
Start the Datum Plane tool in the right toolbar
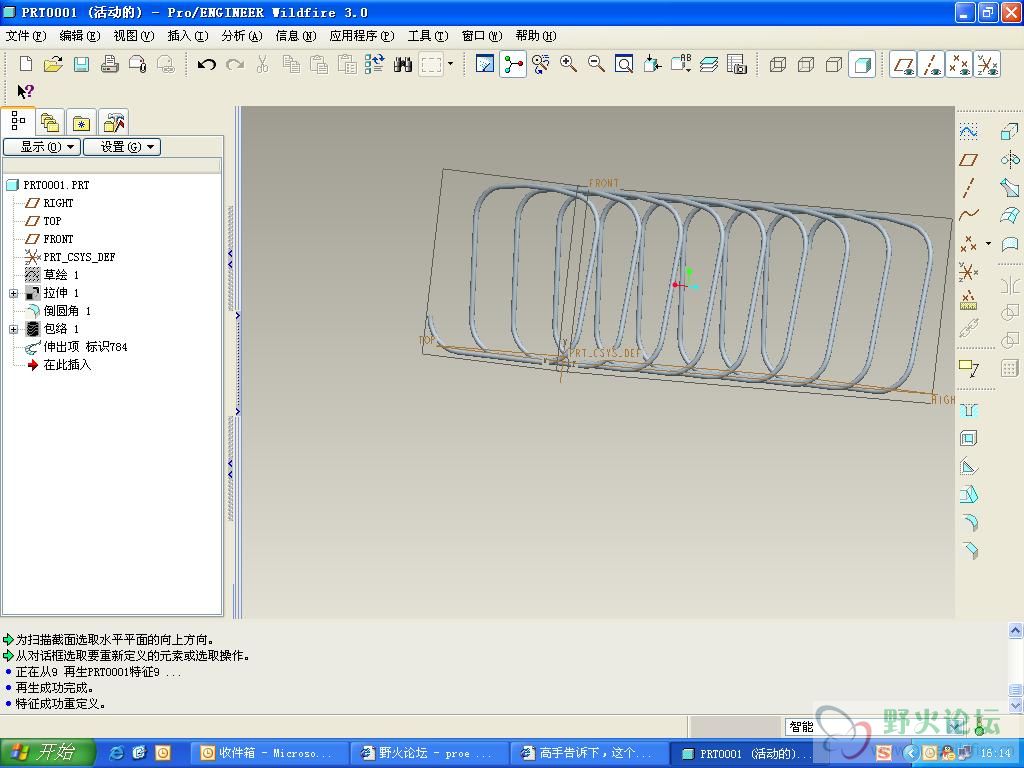tap(968, 160)
